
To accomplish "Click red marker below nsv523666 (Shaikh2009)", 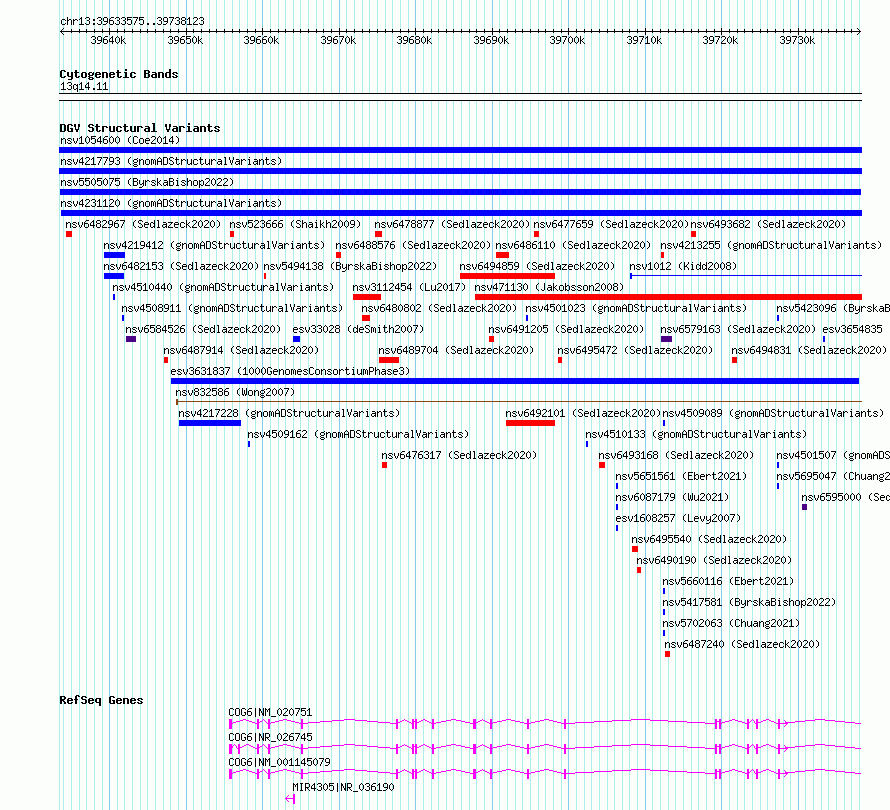I will pos(232,234).
